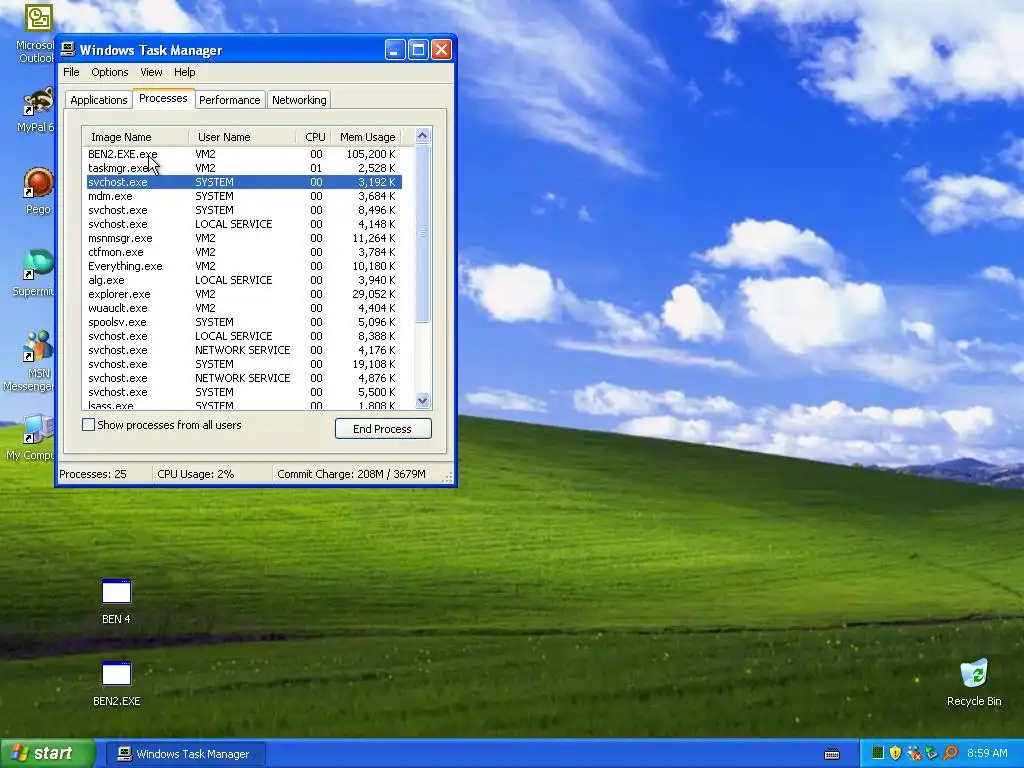Click the orange magnifier Everything tray icon

tap(950, 753)
